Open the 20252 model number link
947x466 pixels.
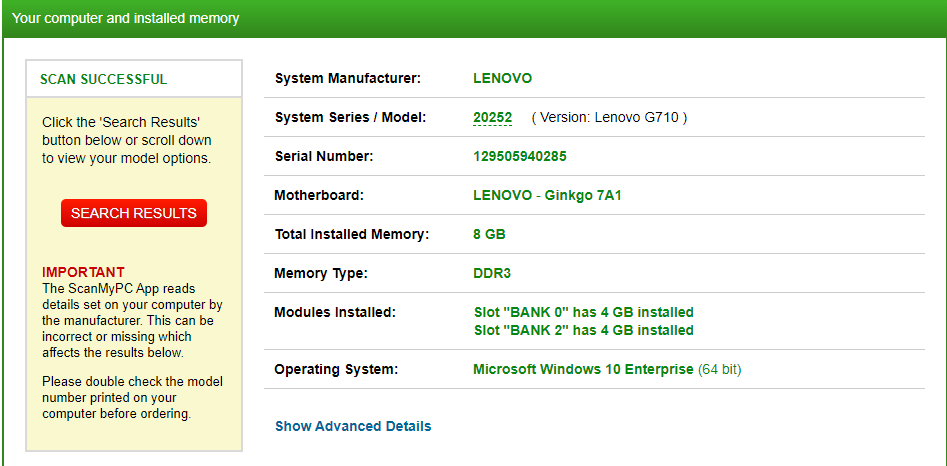tap(492, 117)
